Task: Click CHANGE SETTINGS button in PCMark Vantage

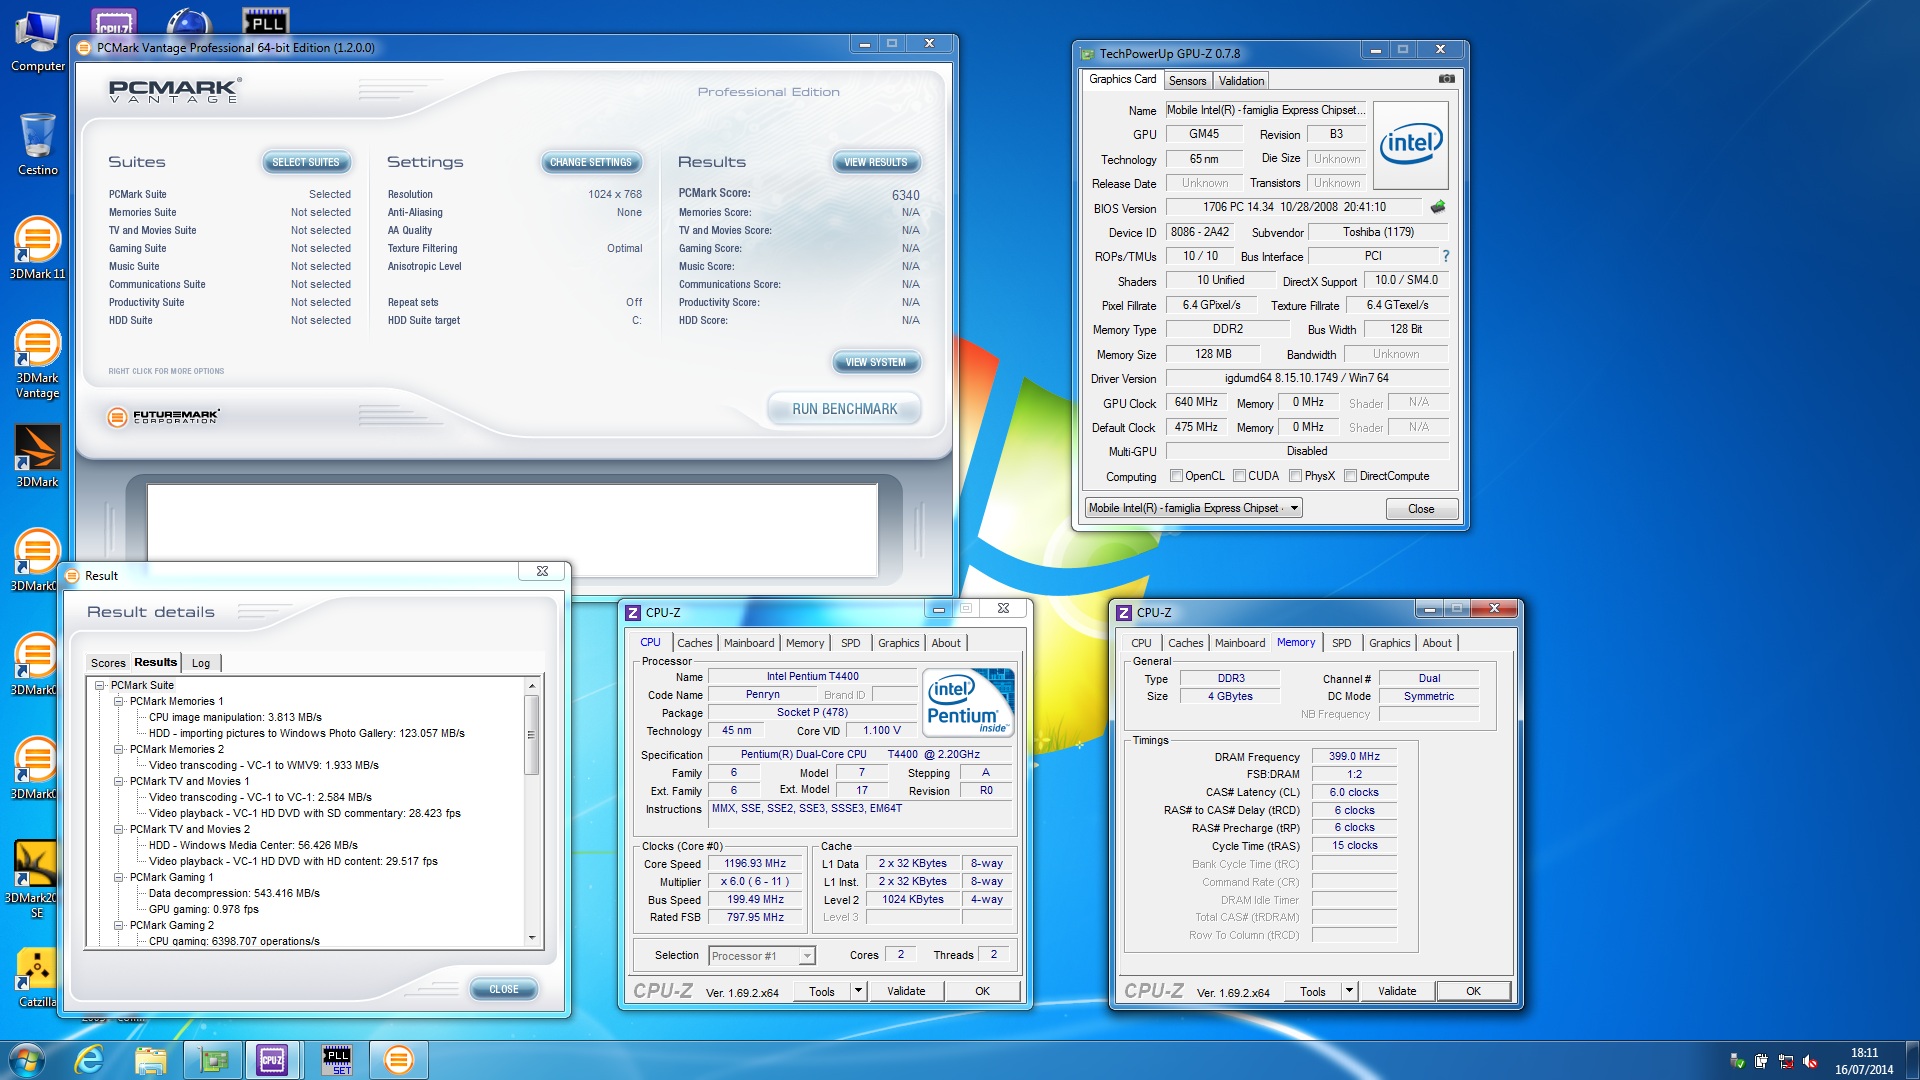Action: [590, 162]
